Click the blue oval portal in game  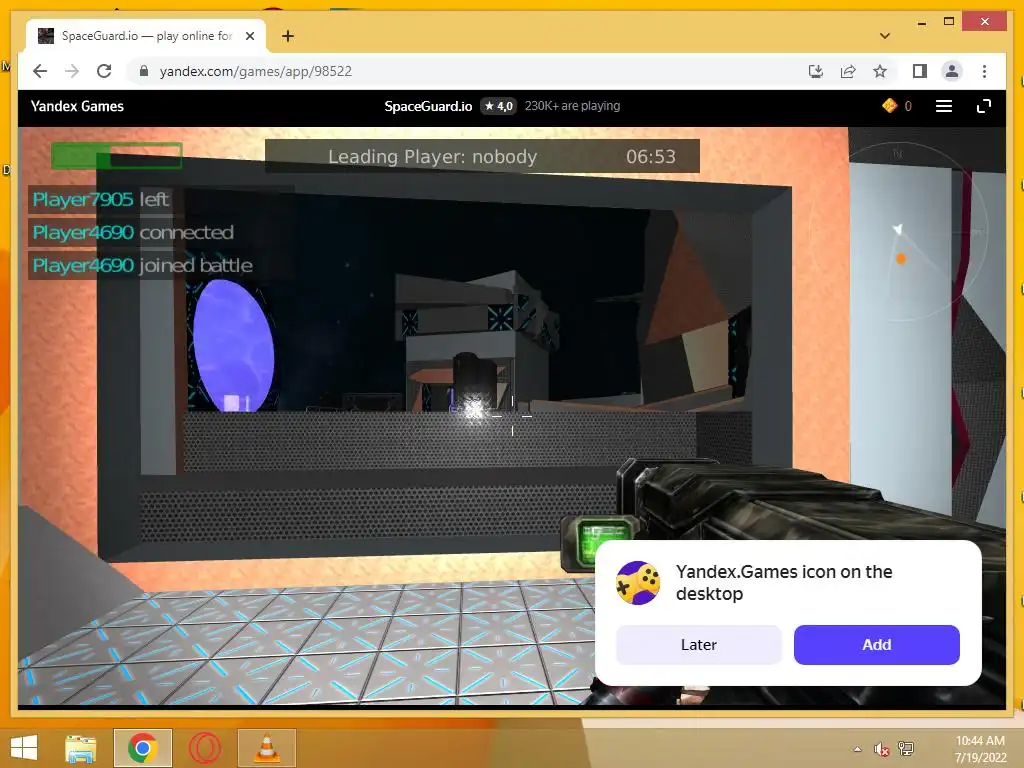pyautogui.click(x=233, y=345)
